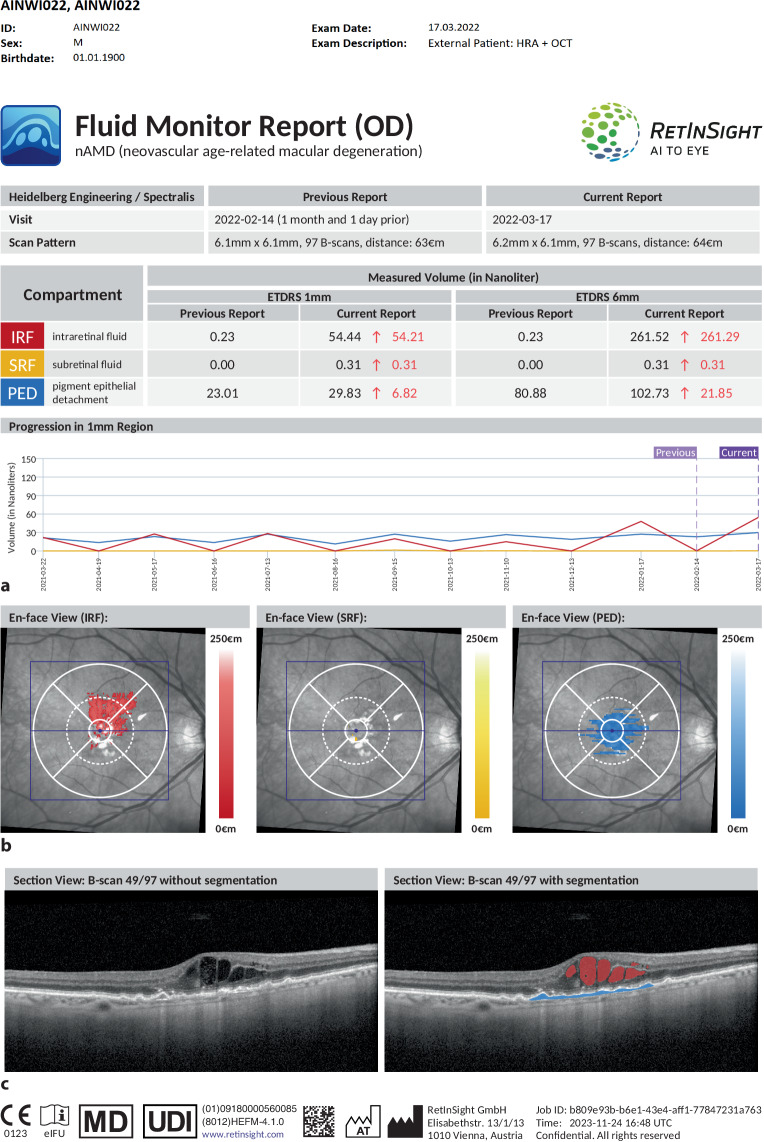This screenshot has height=1142, width=764.
Task: Click the eIFU booklet icon
Action: [56, 1115]
